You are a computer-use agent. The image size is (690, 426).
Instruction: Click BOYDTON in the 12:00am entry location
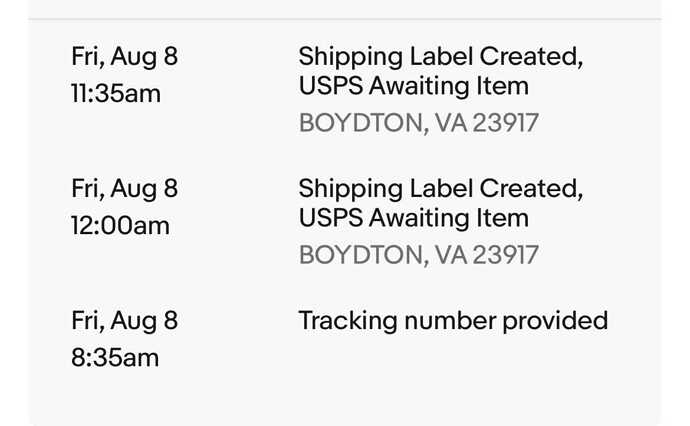360,255
